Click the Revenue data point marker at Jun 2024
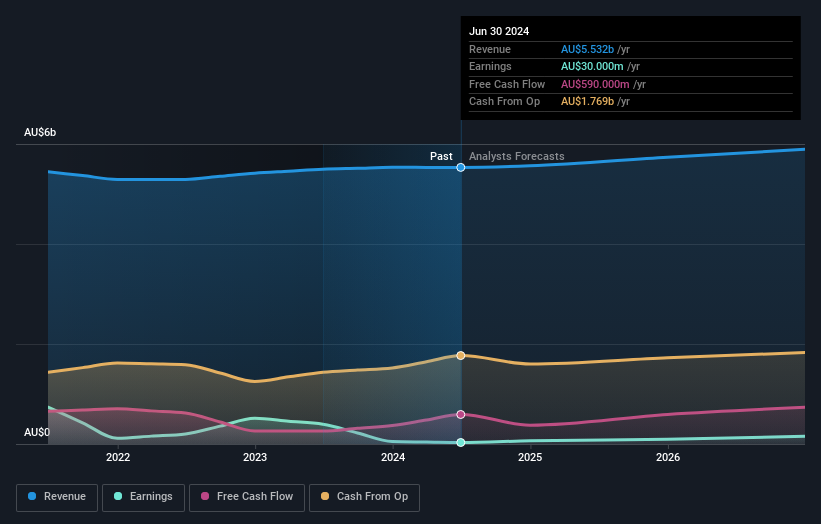 tap(461, 168)
